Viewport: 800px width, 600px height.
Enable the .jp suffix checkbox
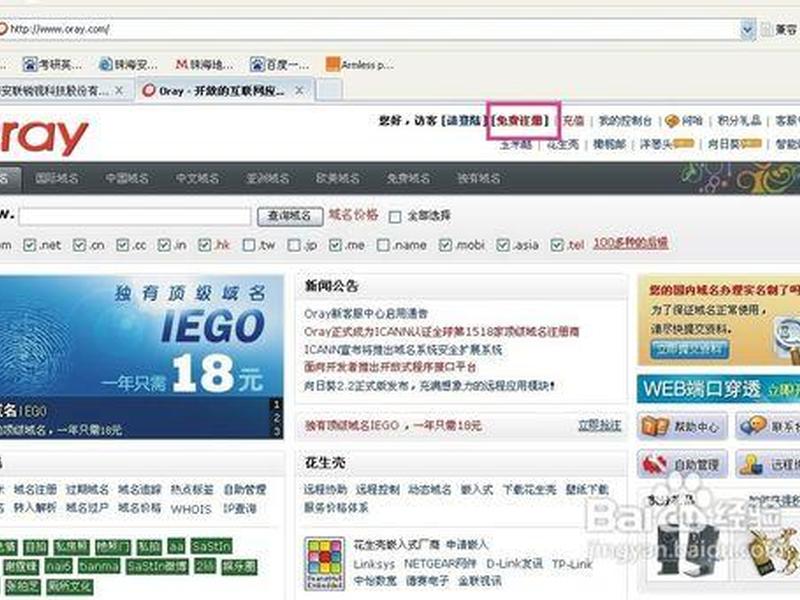[x=294, y=245]
